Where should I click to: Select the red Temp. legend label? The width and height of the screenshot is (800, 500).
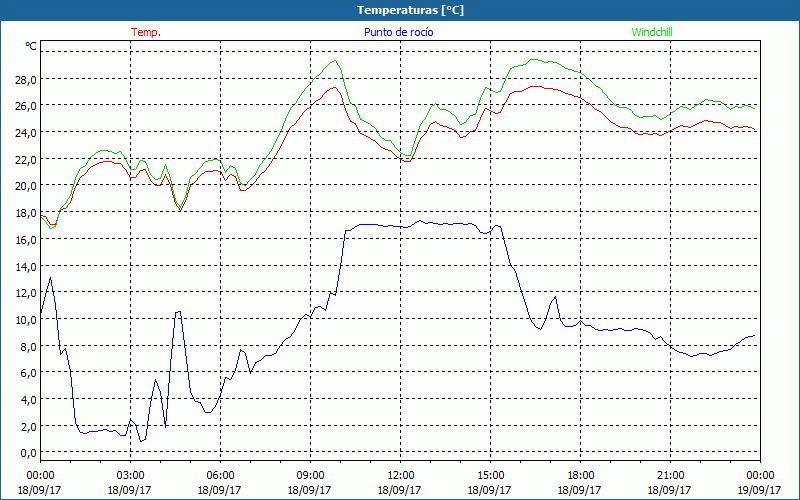[146, 32]
